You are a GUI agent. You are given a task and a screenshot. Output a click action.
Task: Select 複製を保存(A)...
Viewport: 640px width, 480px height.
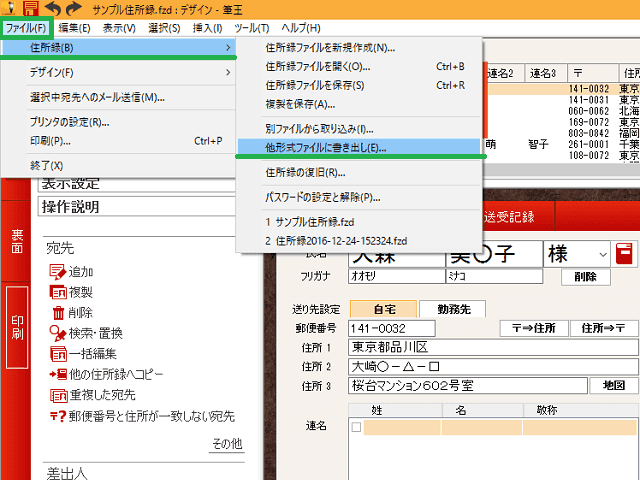point(359,104)
